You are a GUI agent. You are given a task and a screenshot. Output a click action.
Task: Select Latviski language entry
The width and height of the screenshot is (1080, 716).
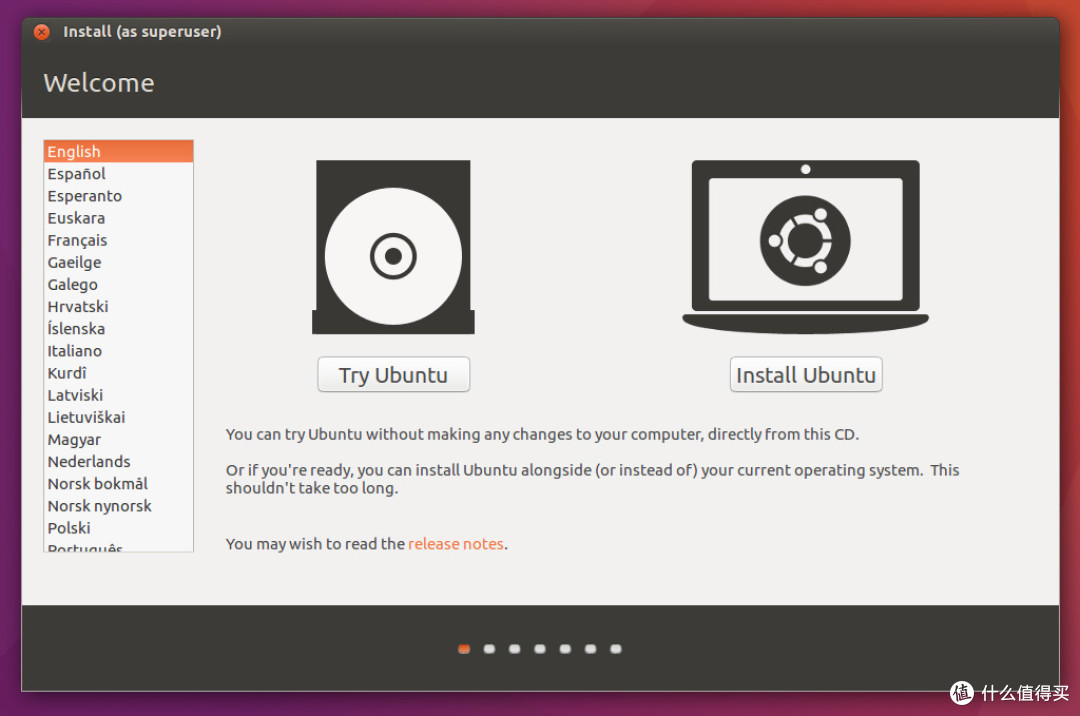[118, 395]
